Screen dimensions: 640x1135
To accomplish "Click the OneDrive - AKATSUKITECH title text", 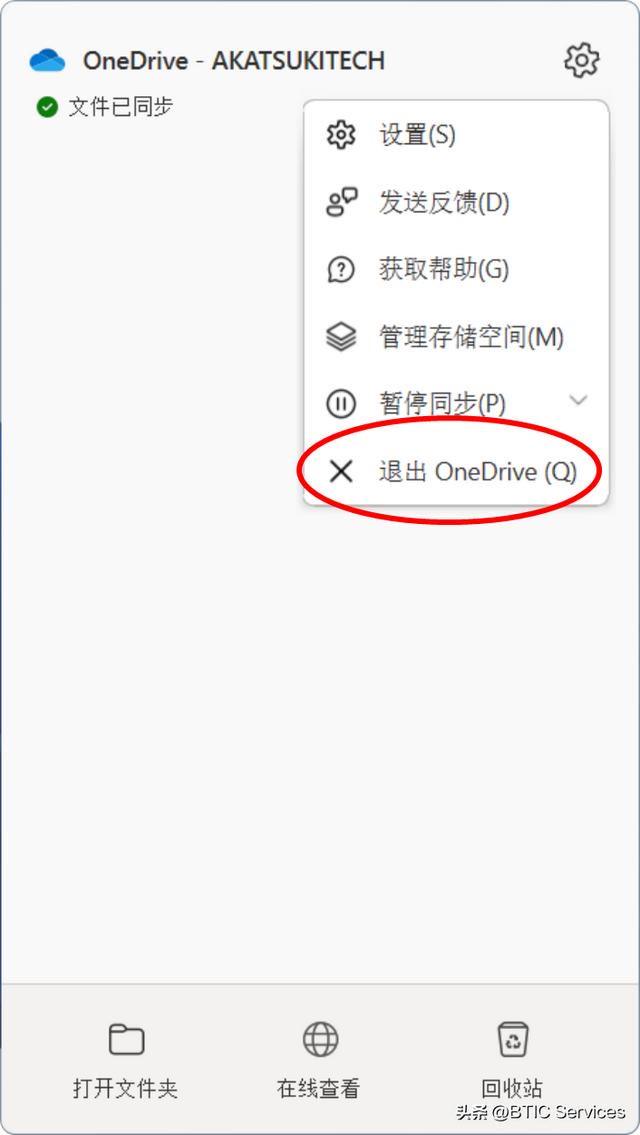I will [x=234, y=61].
